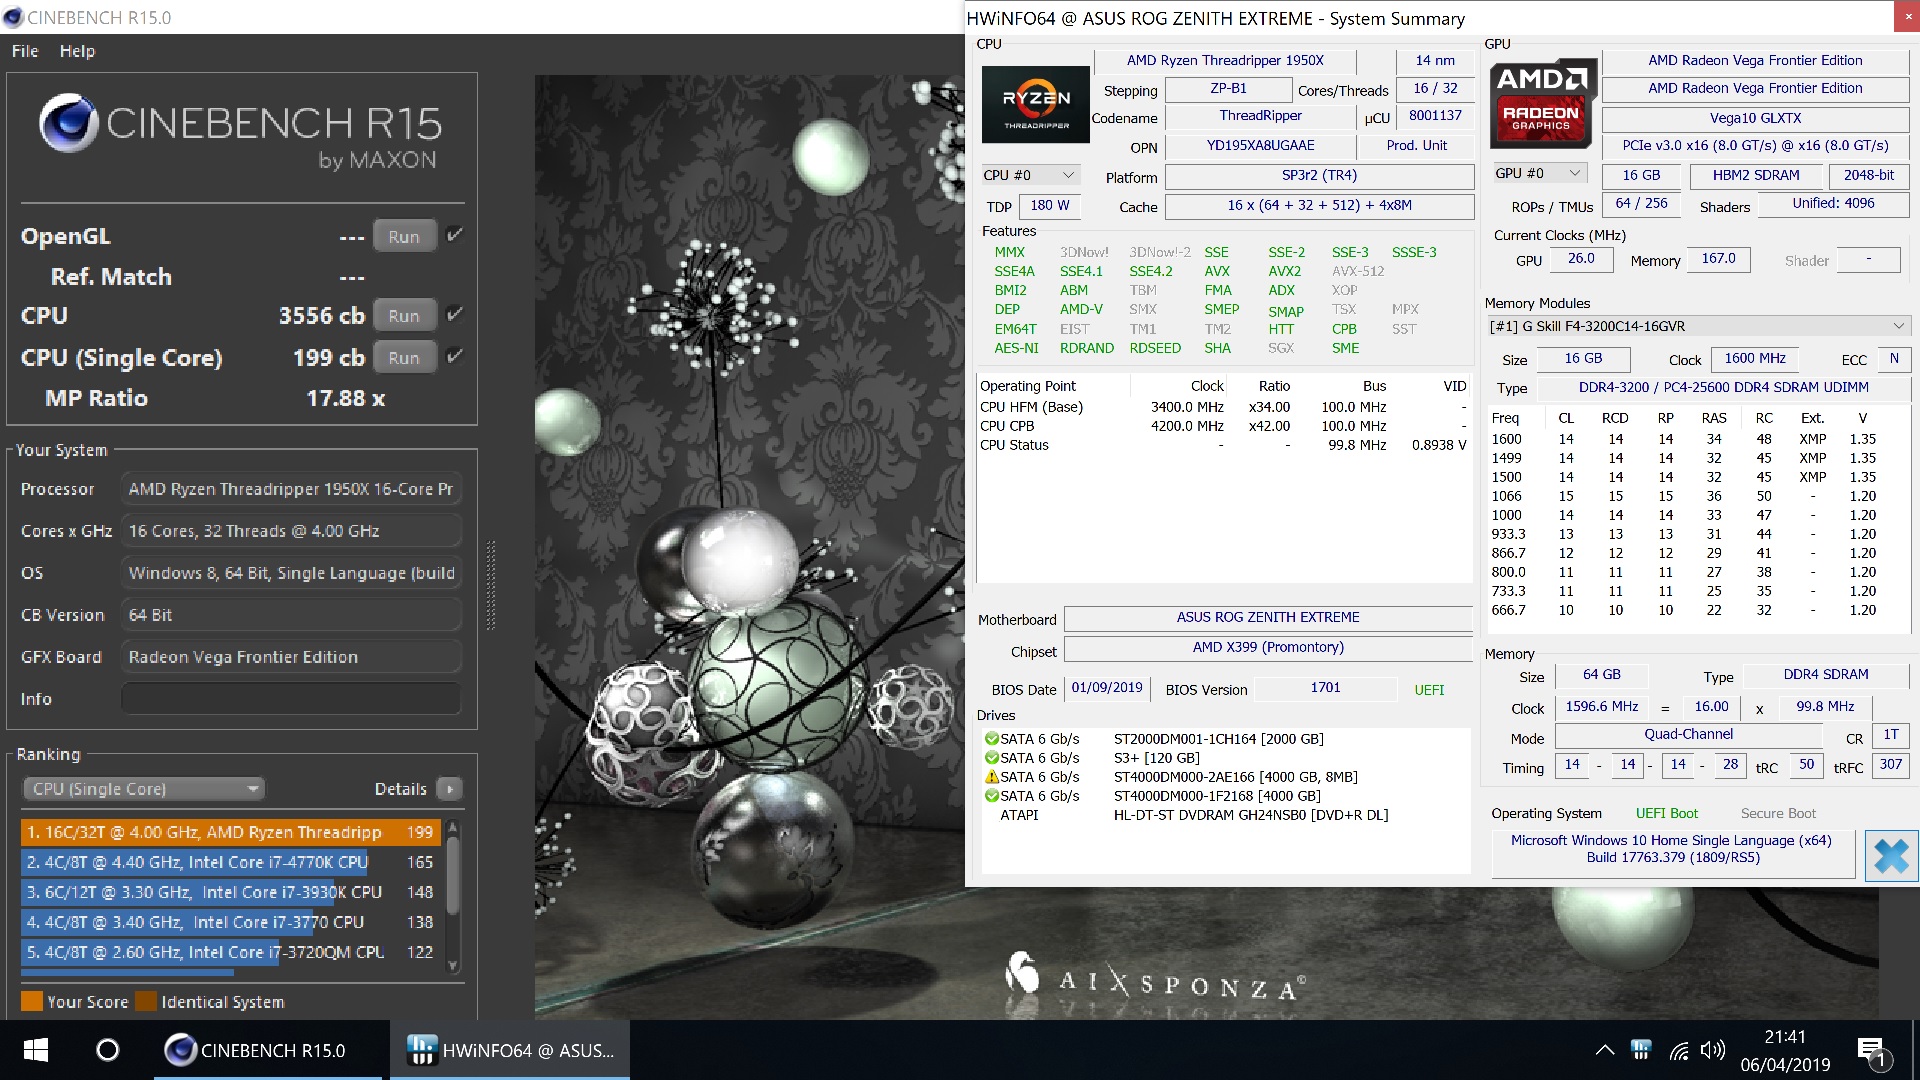Run the CPU Single Core benchmark
1920x1080 pixels.
click(404, 358)
